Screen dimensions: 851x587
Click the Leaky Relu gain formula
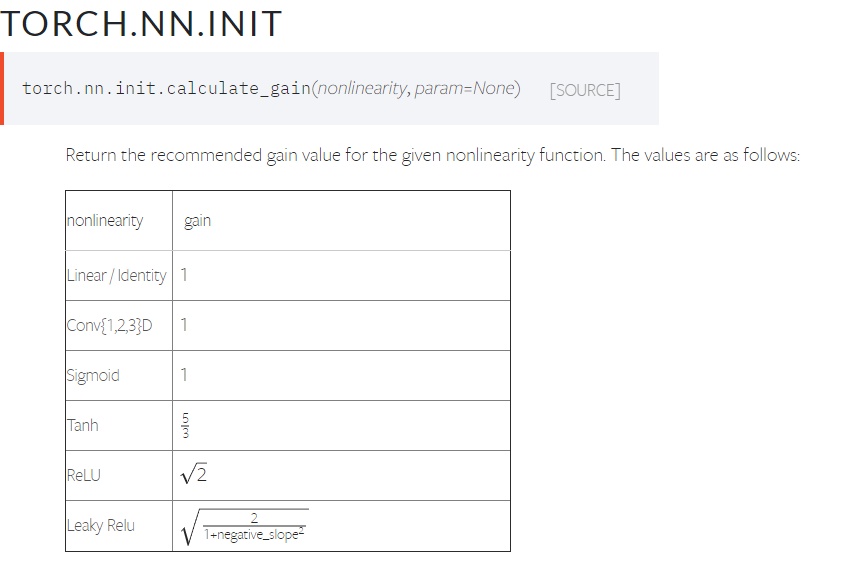tap(244, 526)
